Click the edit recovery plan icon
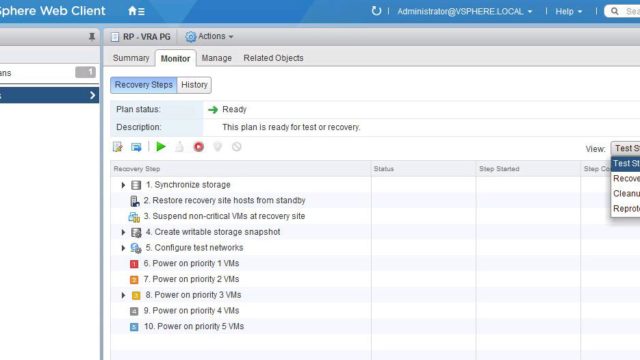The height and width of the screenshot is (360, 640). tap(118, 147)
